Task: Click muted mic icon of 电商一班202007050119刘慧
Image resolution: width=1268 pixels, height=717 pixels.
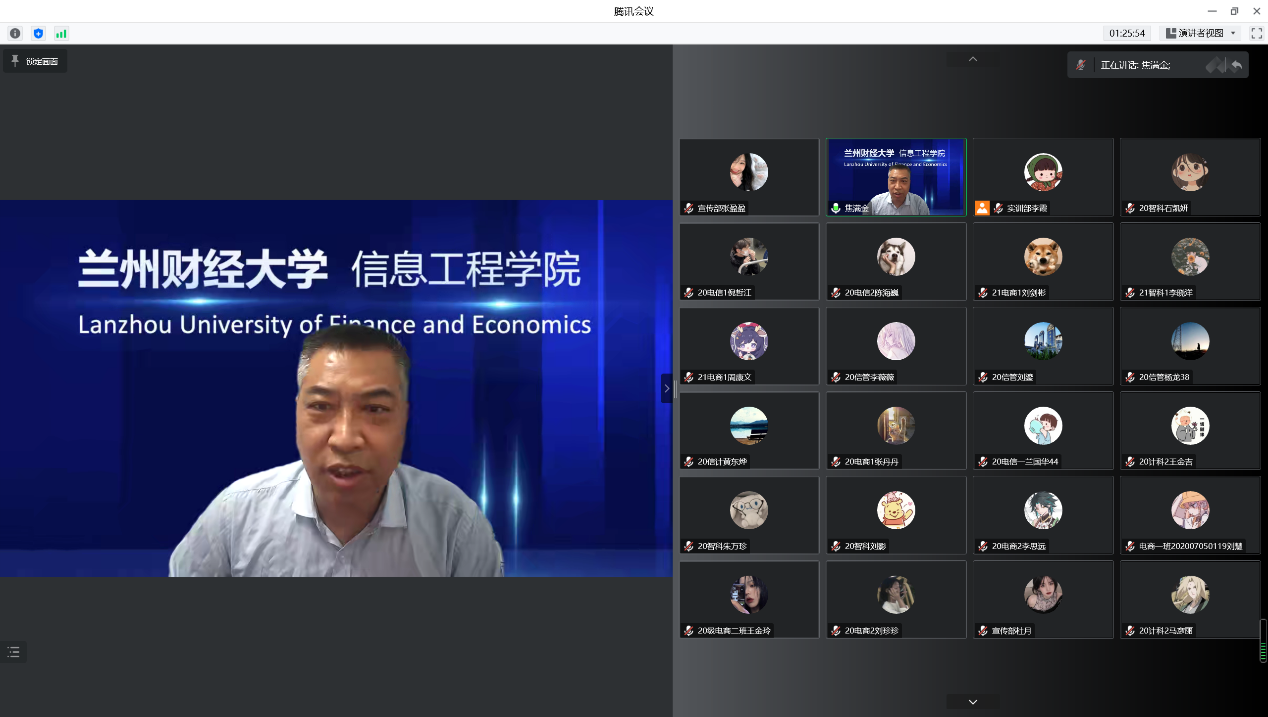Action: coord(1130,546)
